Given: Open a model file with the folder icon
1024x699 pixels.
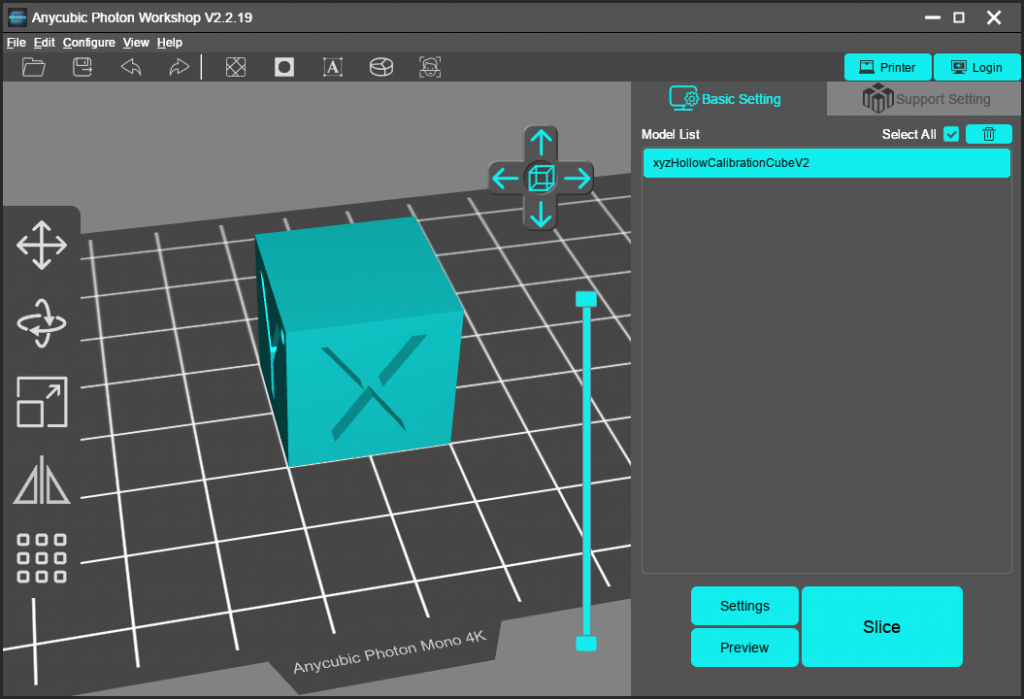Looking at the screenshot, I should [33, 67].
